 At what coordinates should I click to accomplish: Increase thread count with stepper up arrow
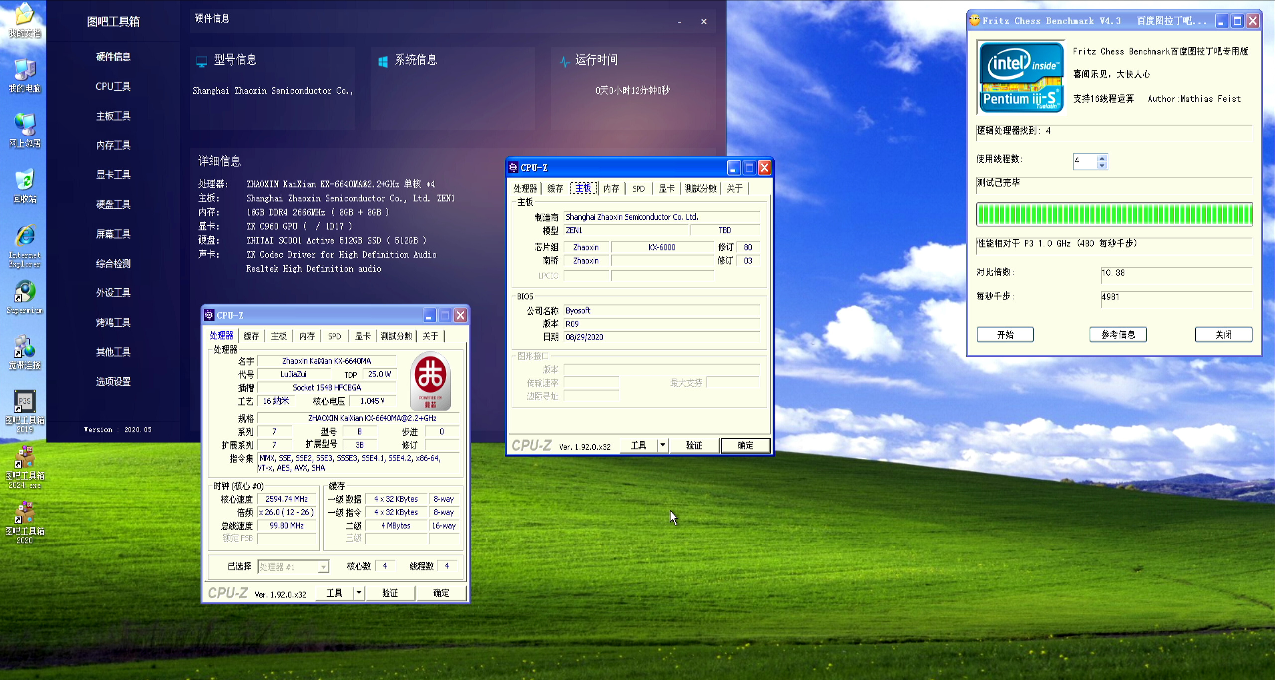1102,157
